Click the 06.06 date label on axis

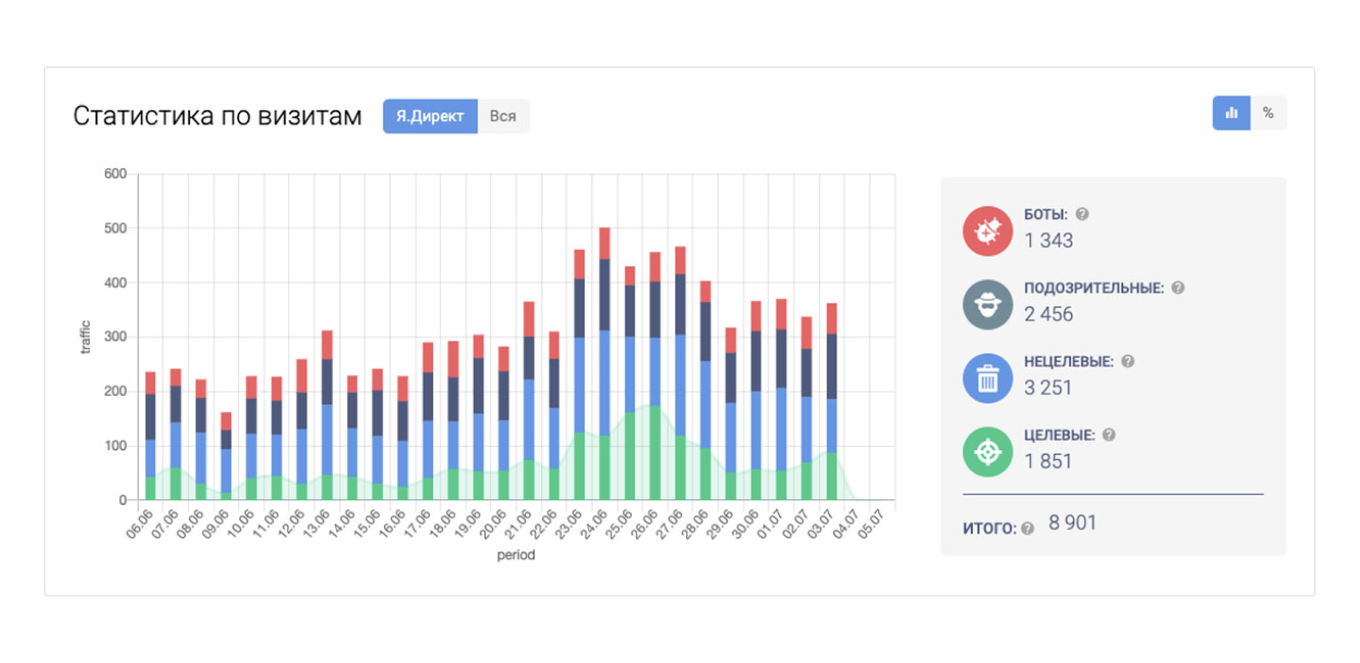click(x=139, y=524)
